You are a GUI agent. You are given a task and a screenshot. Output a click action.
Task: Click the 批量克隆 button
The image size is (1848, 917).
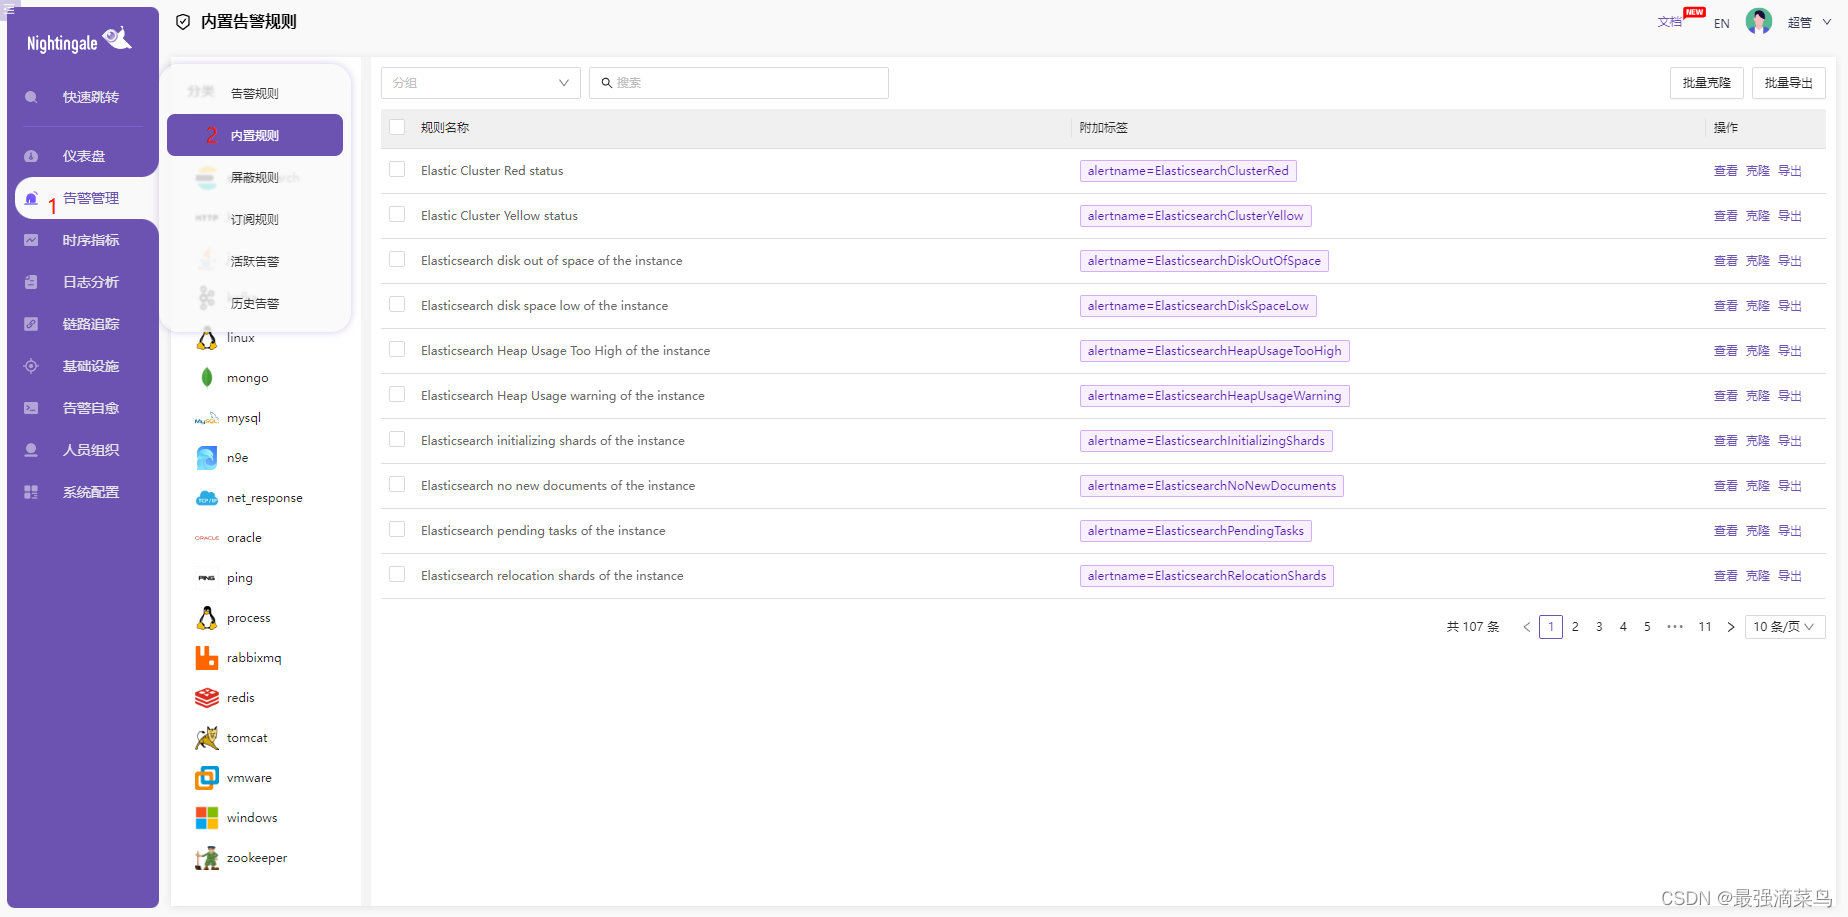[1707, 83]
